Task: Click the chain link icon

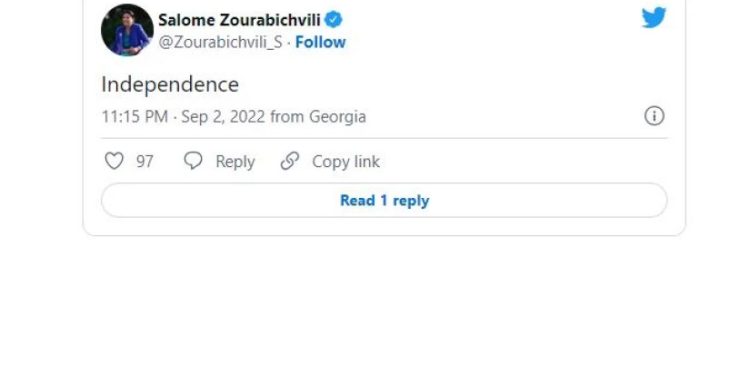Action: (290, 161)
